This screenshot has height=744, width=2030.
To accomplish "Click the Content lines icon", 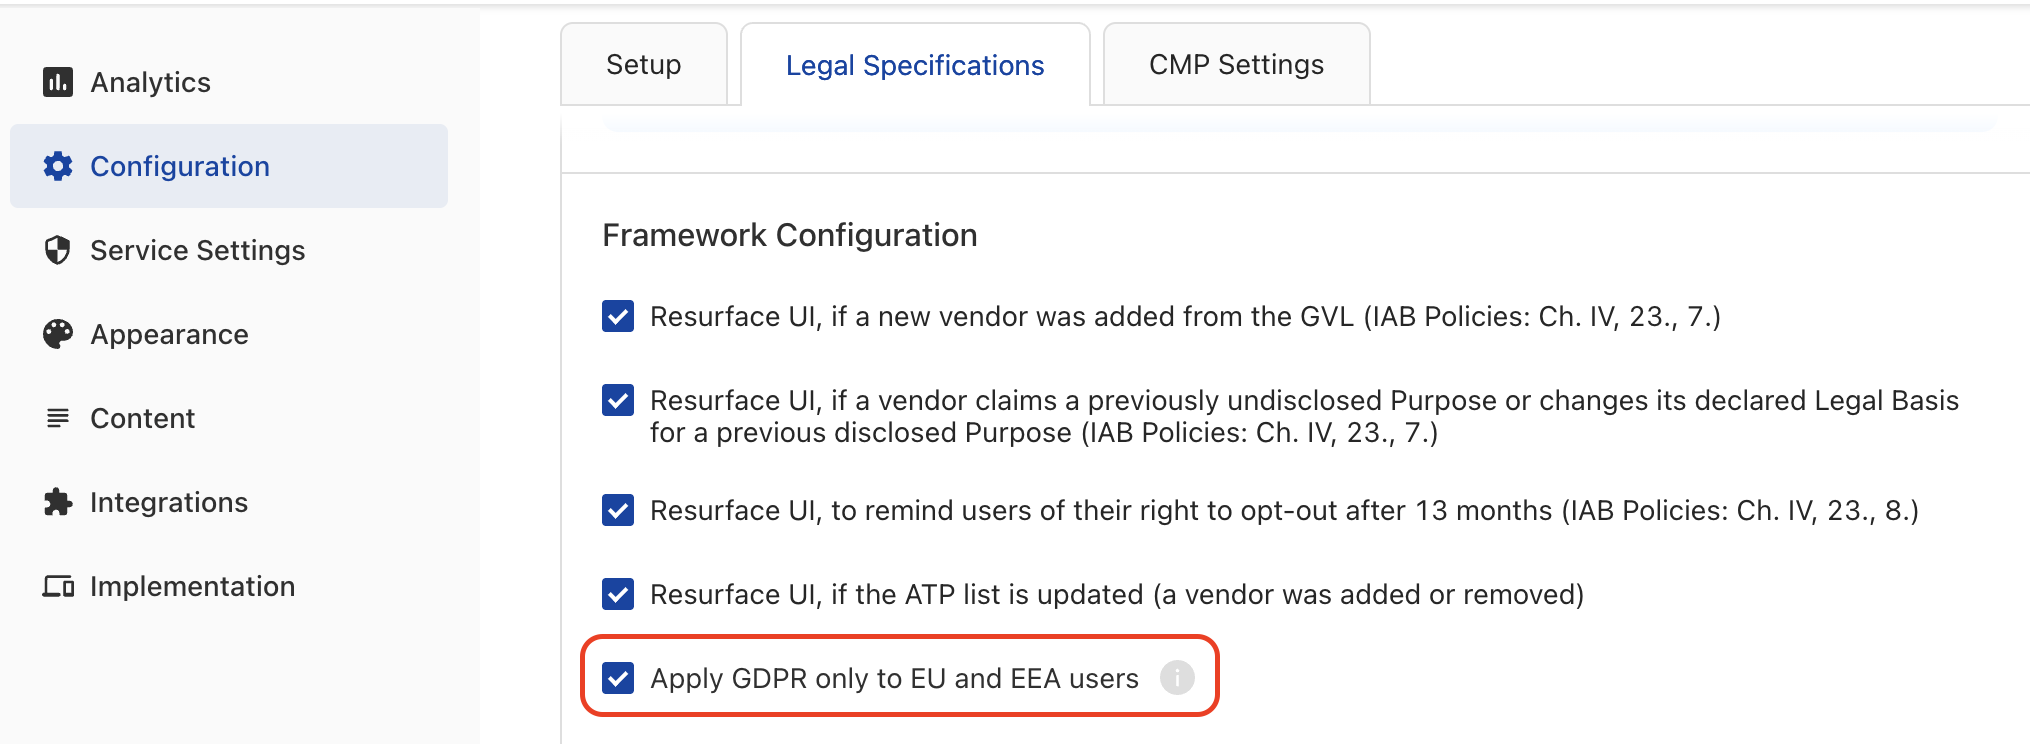I will tap(58, 418).
